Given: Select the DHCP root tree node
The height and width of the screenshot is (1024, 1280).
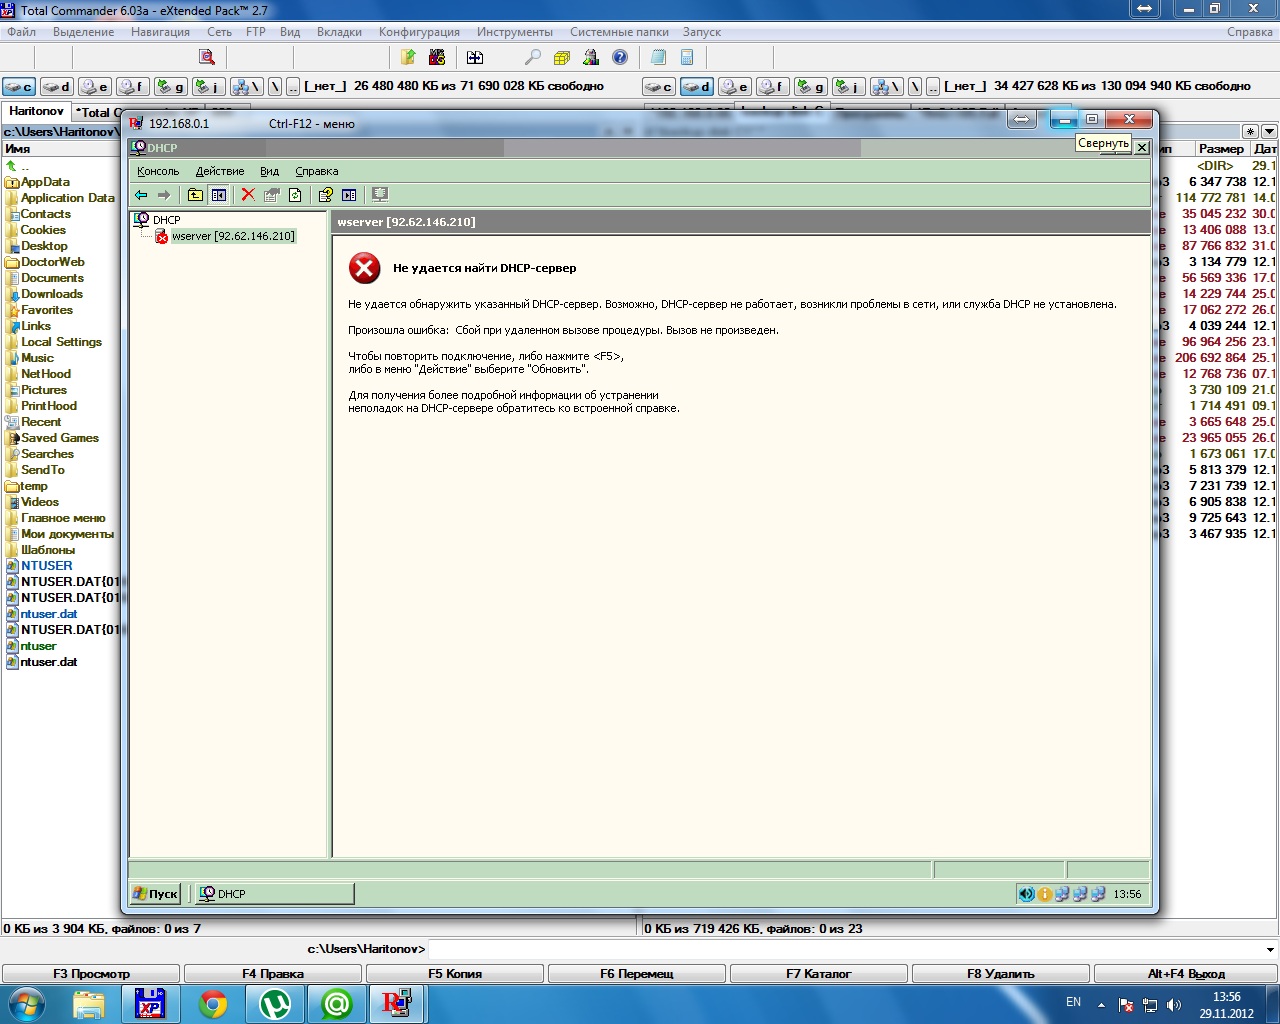Looking at the screenshot, I should pos(166,220).
